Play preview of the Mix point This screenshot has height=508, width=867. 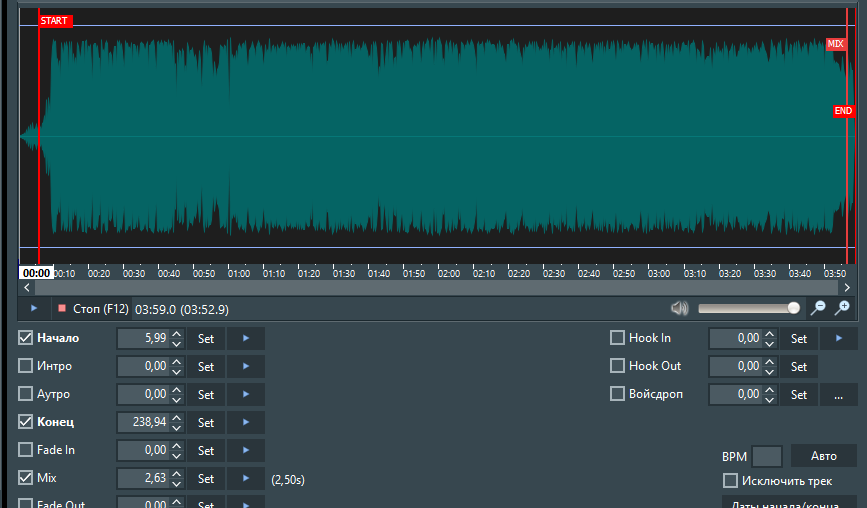tap(246, 479)
